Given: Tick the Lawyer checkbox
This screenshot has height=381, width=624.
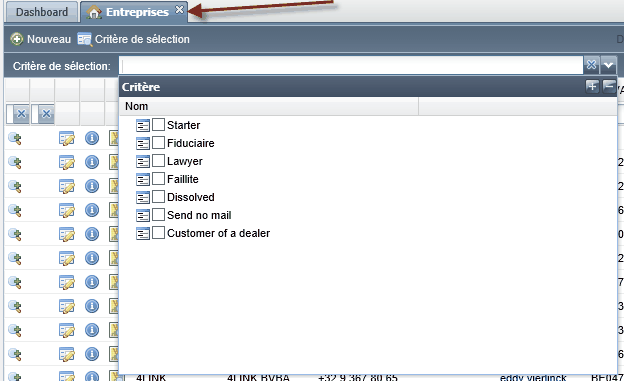Looking at the screenshot, I should pos(158,160).
